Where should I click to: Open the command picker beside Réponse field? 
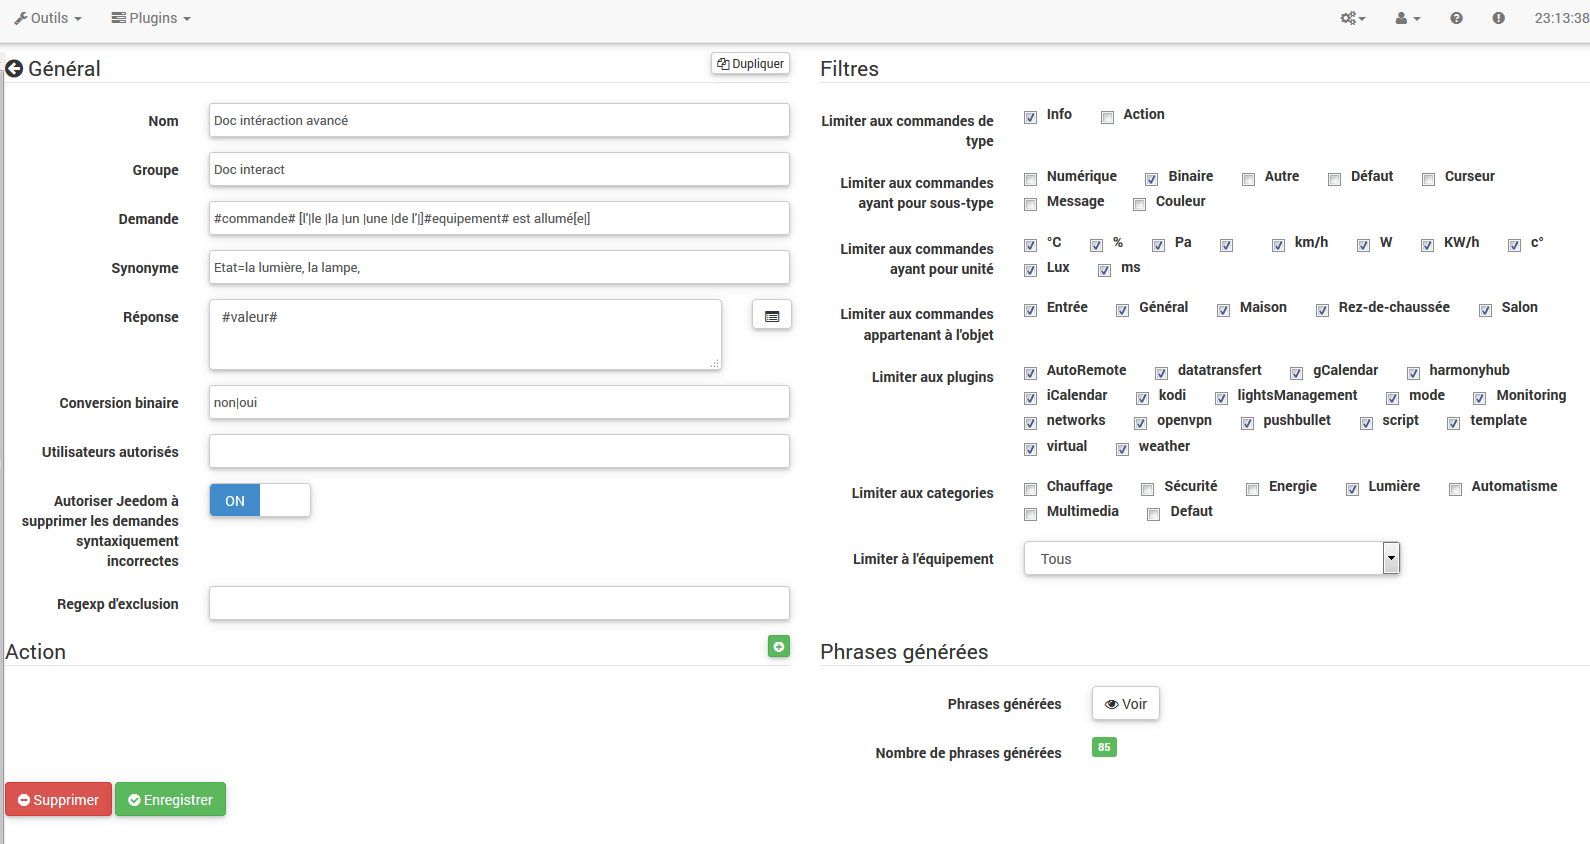click(x=771, y=316)
